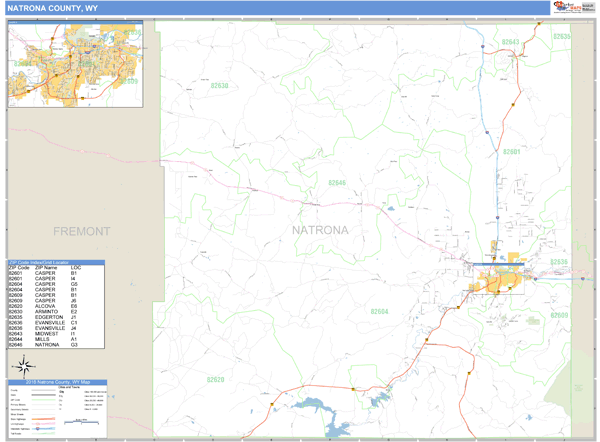Click the 82601 ZIP label on main map
This screenshot has width=600, height=442.
click(x=512, y=152)
